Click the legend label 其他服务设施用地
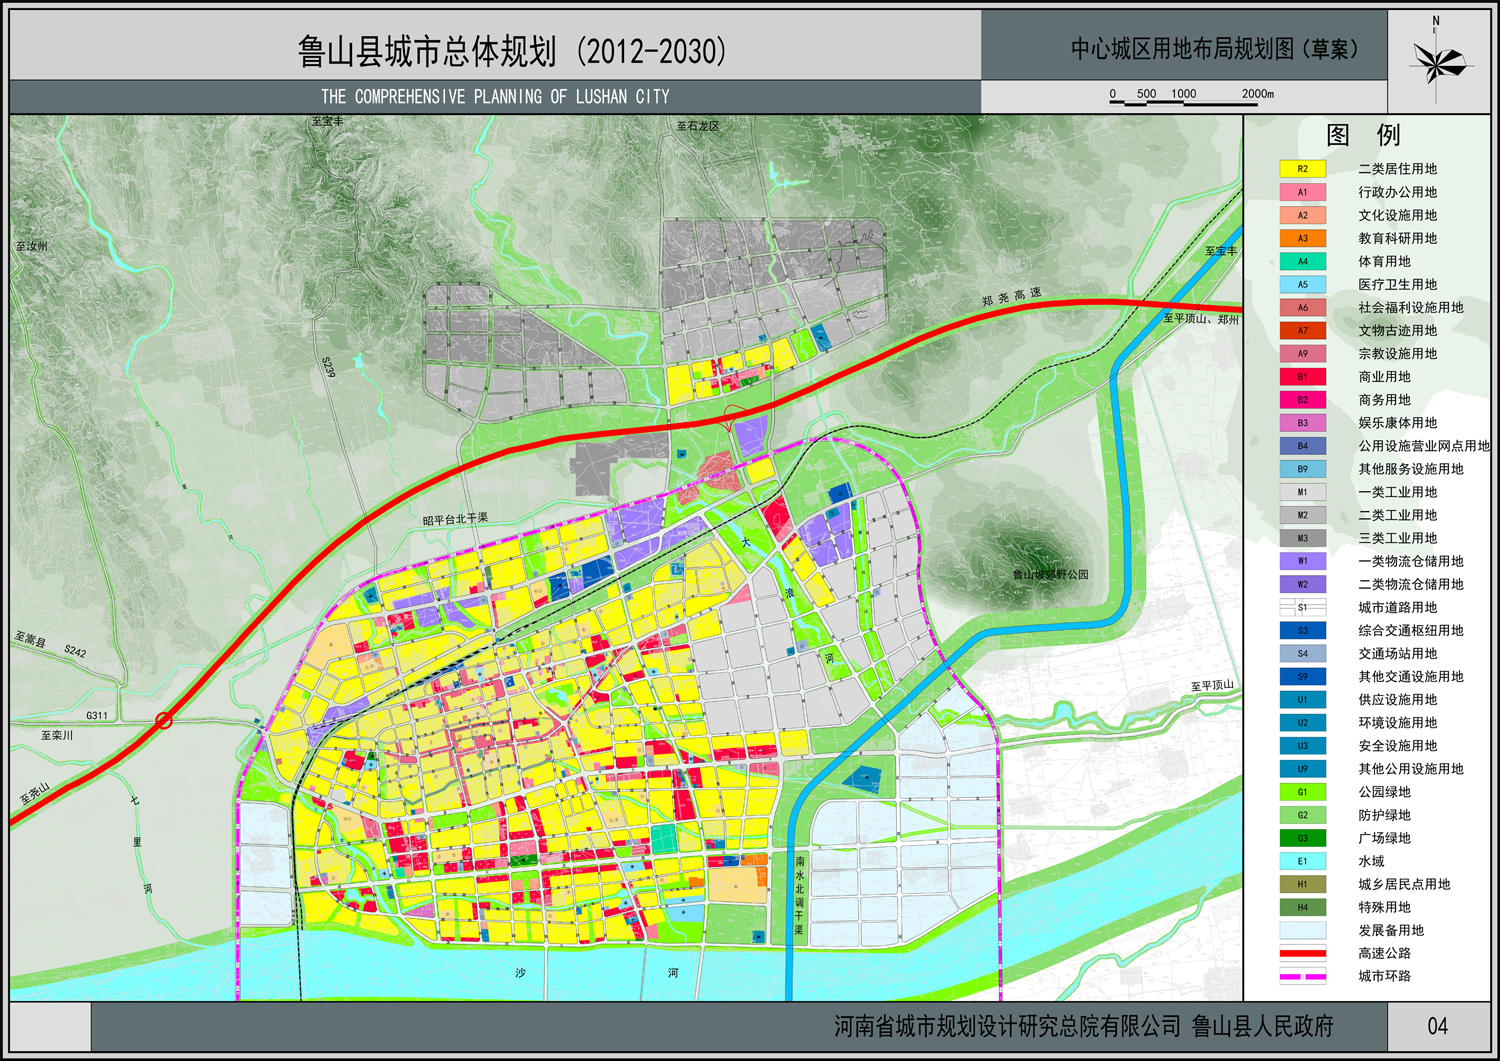This screenshot has width=1500, height=1061. (1410, 469)
